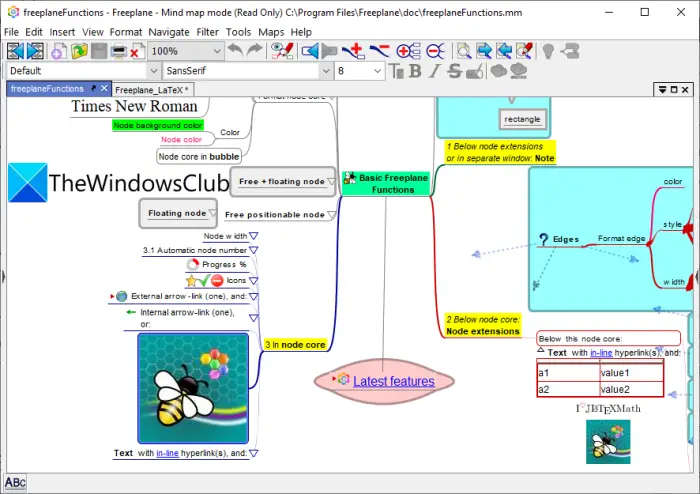Click the find-and-replace pencil icon
The image size is (700, 494).
[x=525, y=51]
